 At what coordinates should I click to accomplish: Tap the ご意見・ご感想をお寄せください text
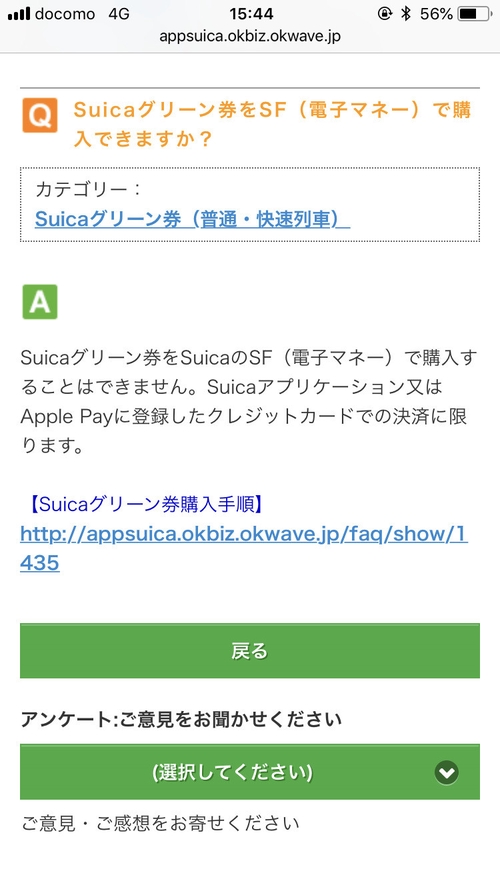point(160,823)
